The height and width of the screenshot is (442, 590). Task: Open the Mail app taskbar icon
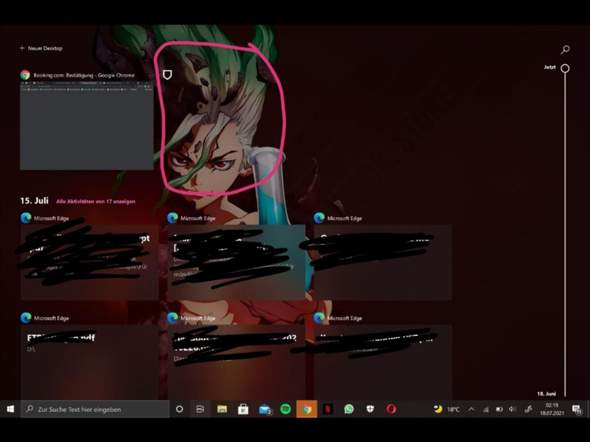point(265,409)
